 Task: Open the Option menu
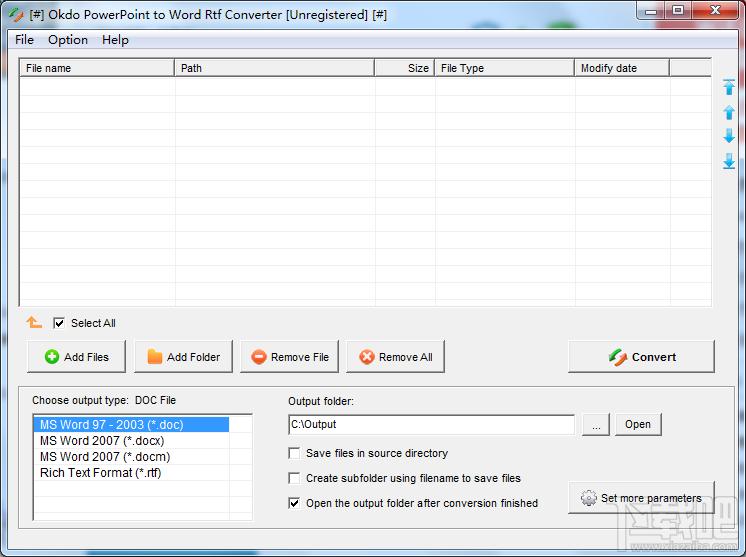[68, 40]
